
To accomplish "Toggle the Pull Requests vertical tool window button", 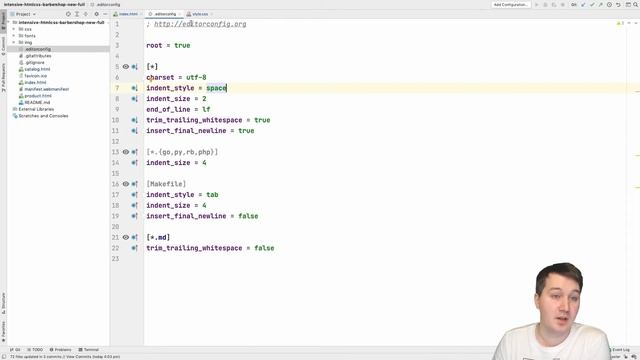I will pos(3,78).
